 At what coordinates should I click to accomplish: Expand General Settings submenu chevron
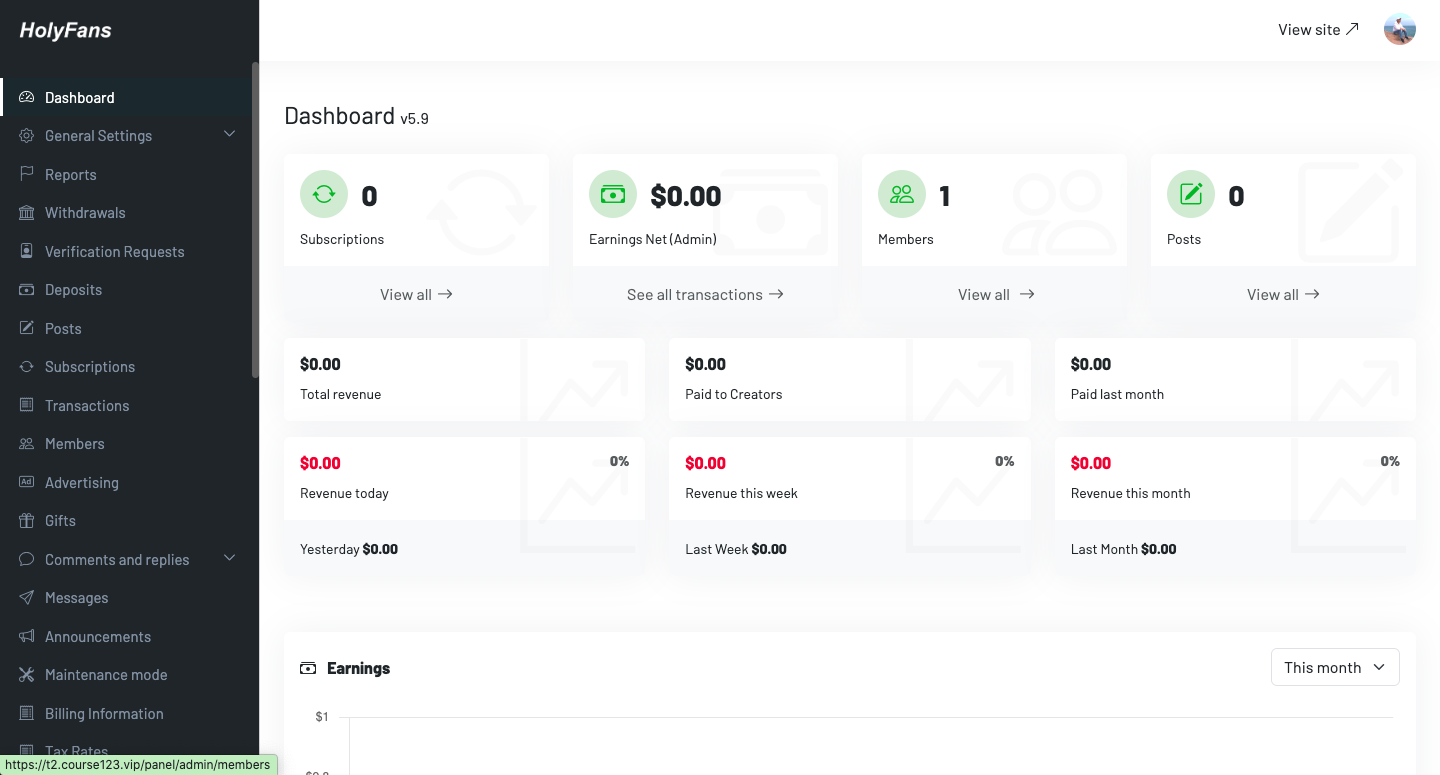pyautogui.click(x=230, y=134)
